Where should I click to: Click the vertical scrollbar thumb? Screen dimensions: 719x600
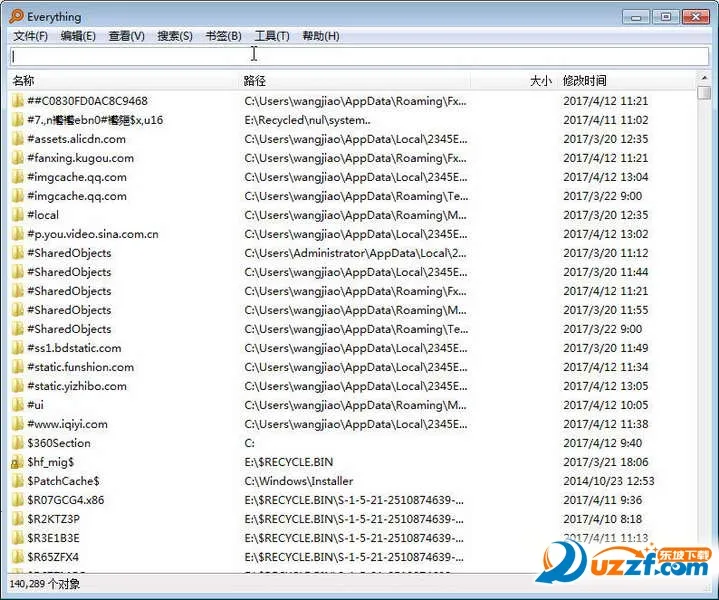[x=704, y=92]
